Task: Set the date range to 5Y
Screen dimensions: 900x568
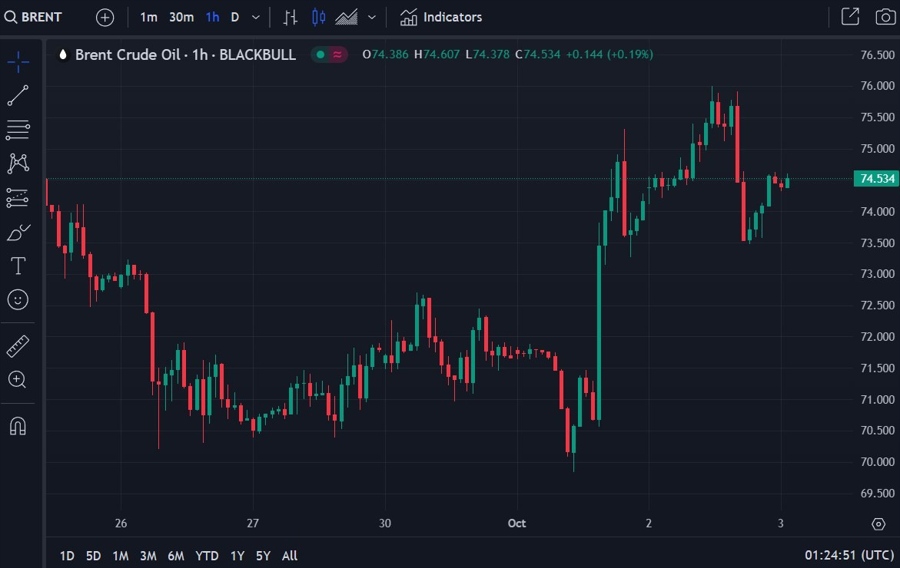Action: click(x=263, y=555)
